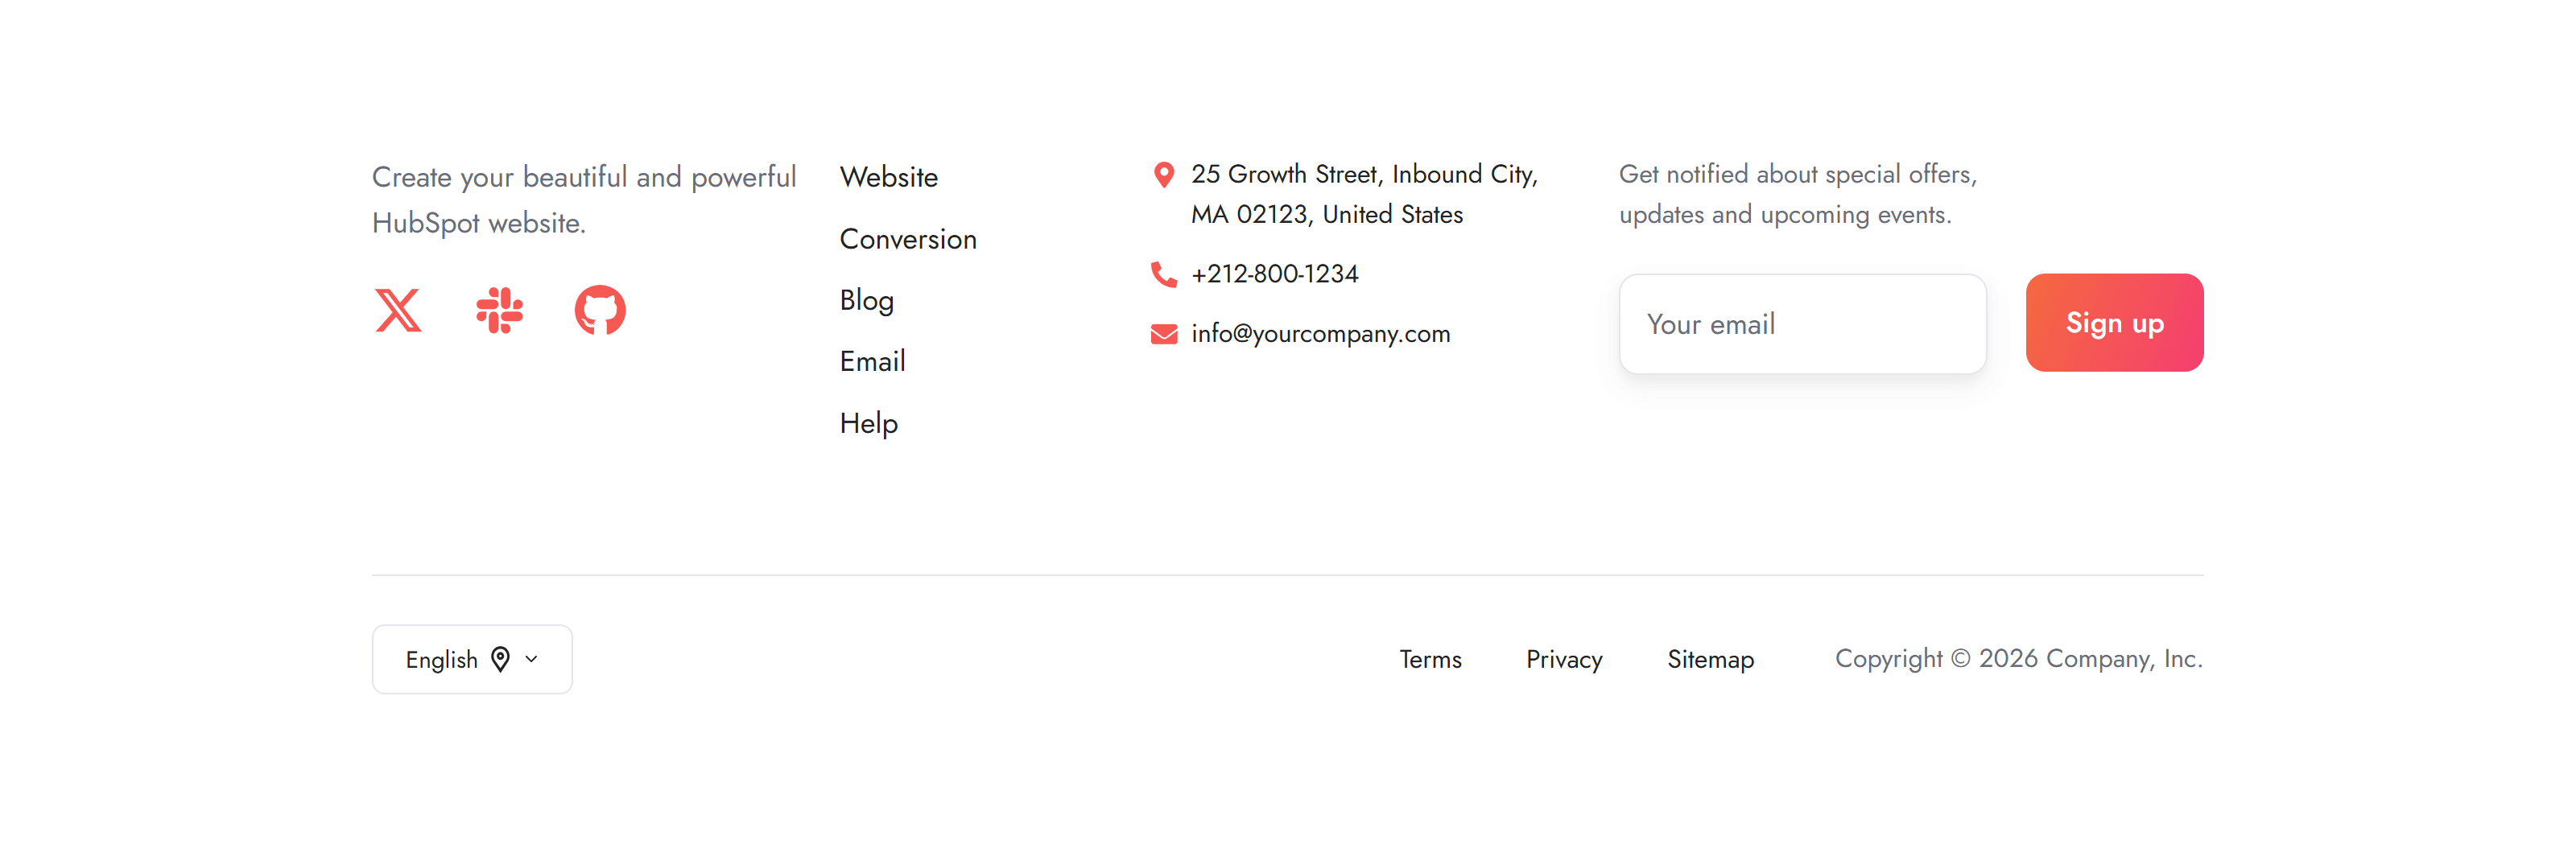Click the language selector chevron arrow
Viewport: 2576px width, 848px height.
tap(532, 659)
